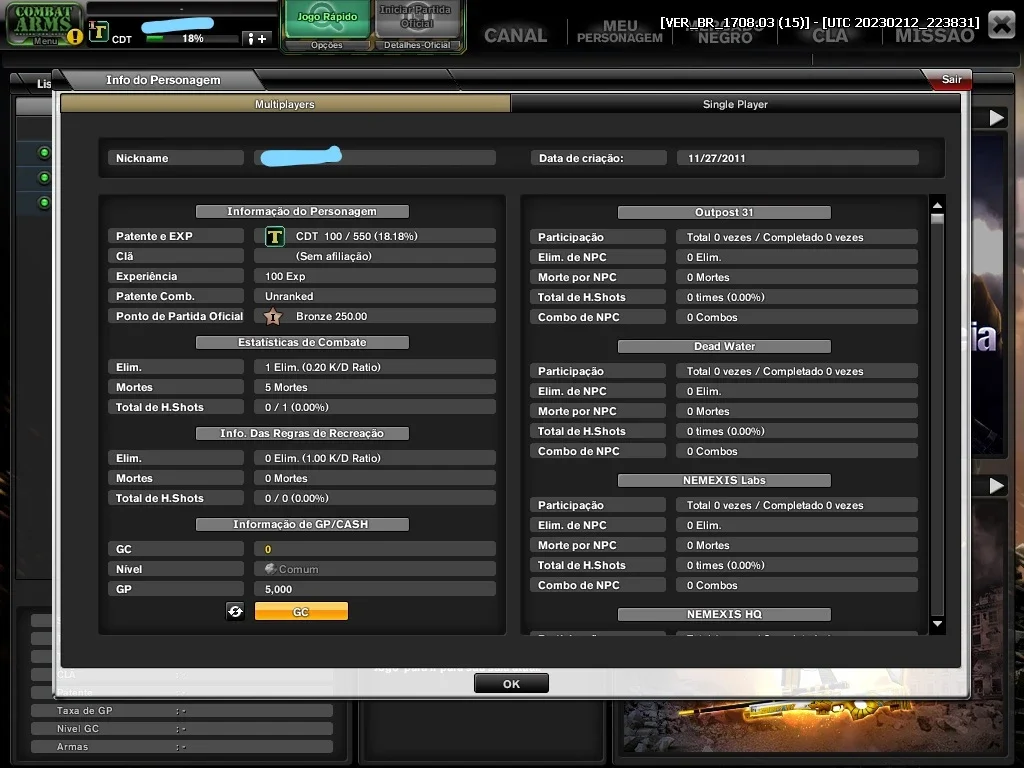The height and width of the screenshot is (768, 1024).
Task: Click the add friend plus icon
Action: [x=255, y=39]
